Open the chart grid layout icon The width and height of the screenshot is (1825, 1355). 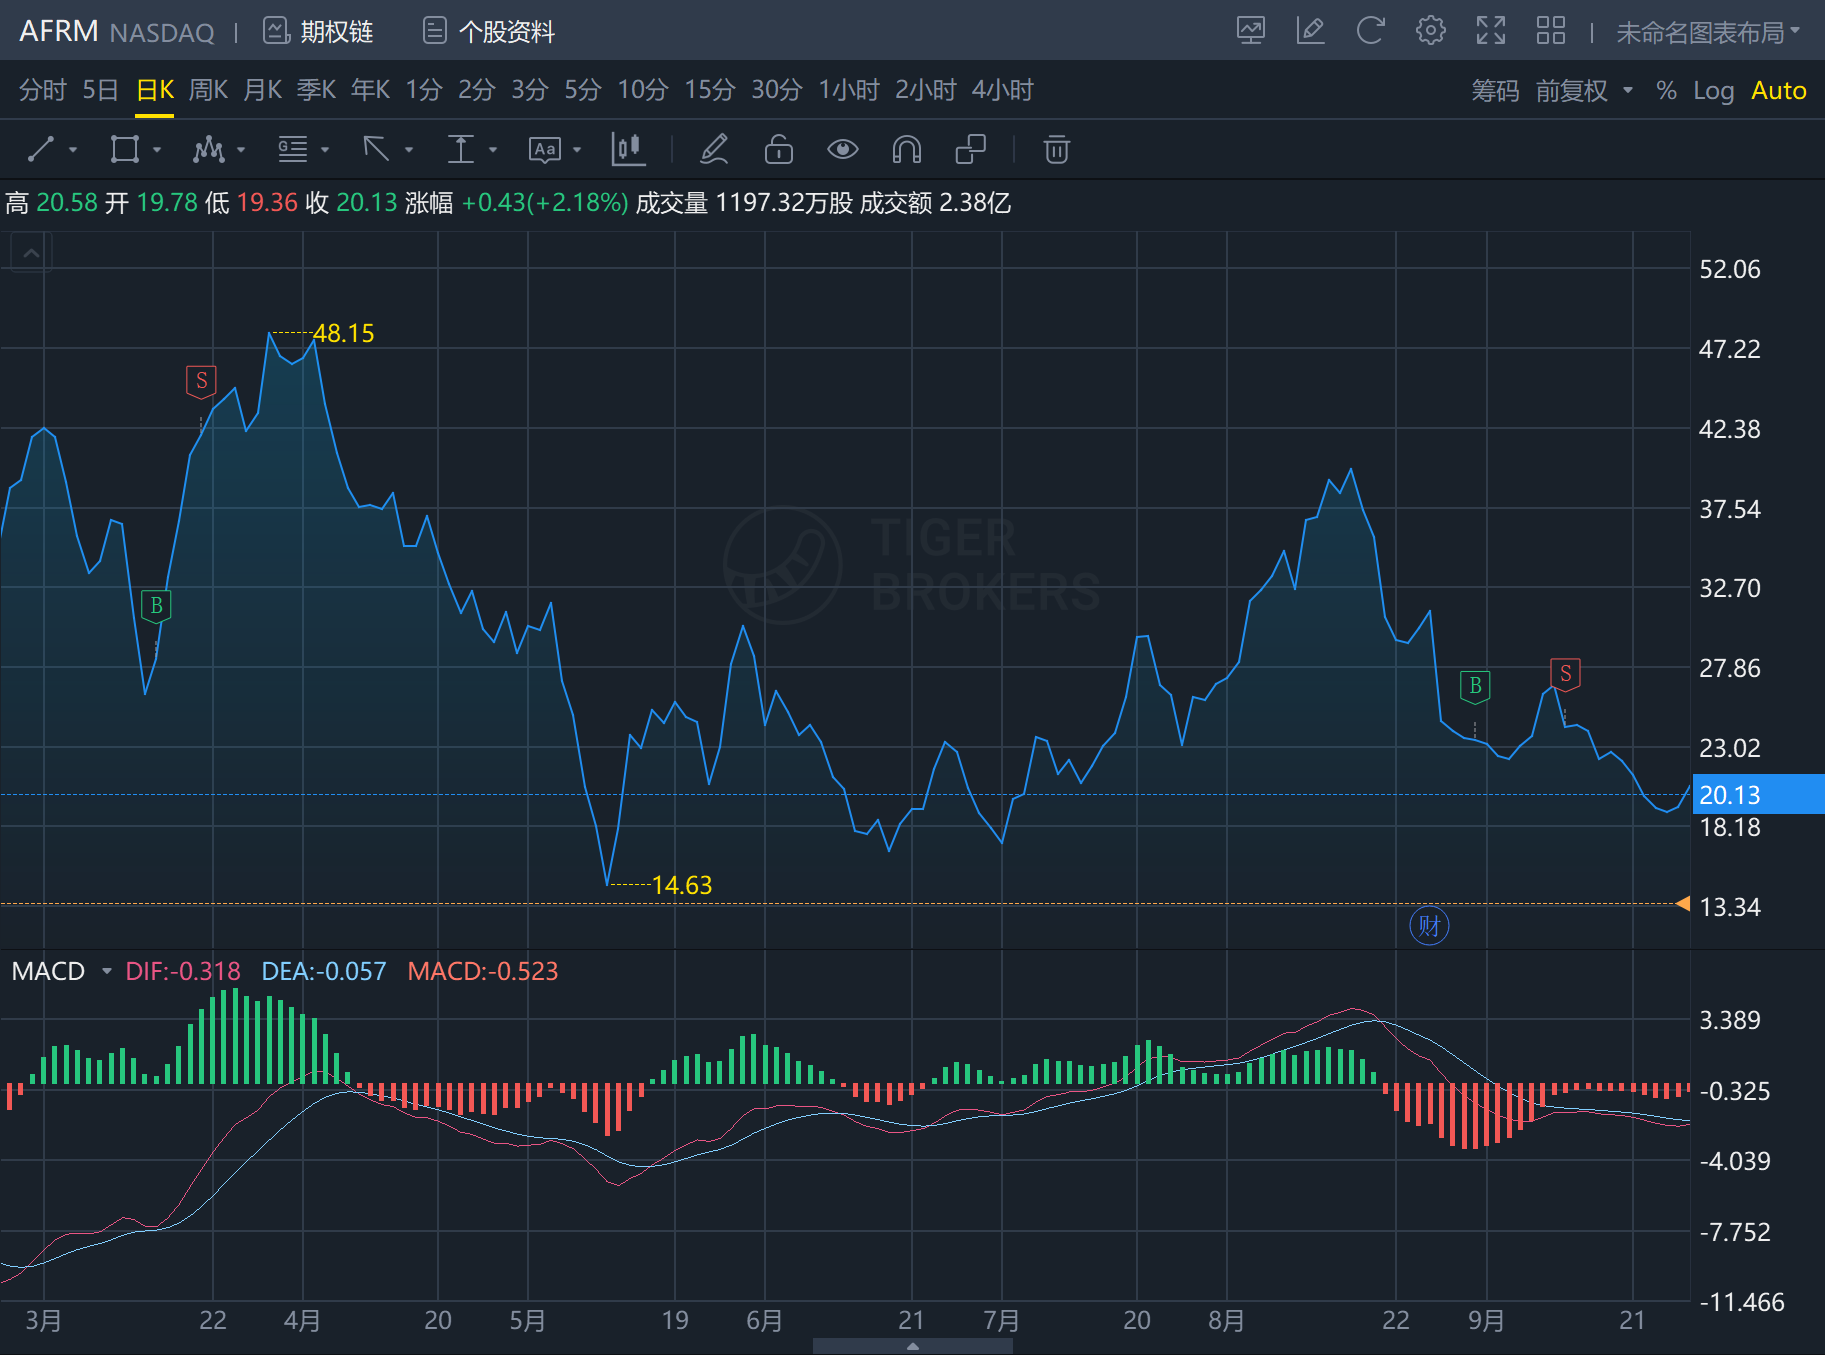(x=1550, y=31)
